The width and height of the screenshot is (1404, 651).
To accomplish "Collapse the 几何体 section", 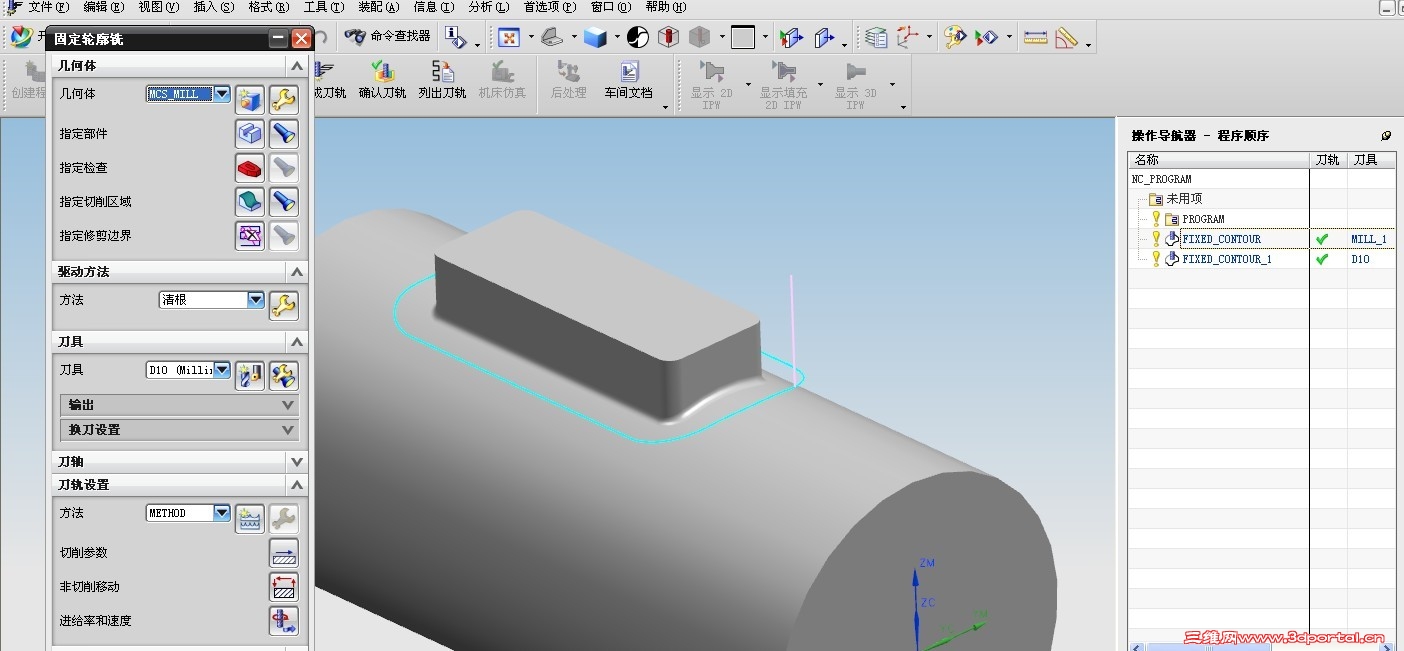I will coord(296,66).
